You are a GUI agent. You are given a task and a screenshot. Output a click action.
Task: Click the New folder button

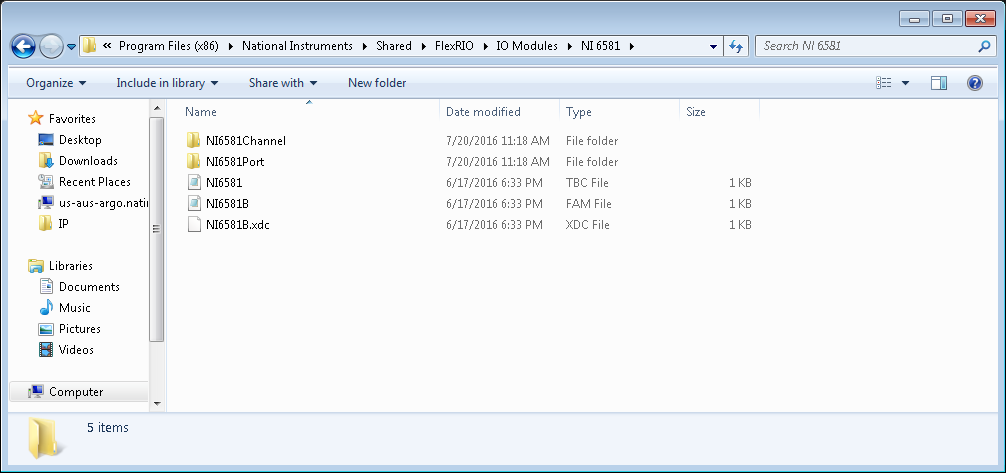[377, 83]
